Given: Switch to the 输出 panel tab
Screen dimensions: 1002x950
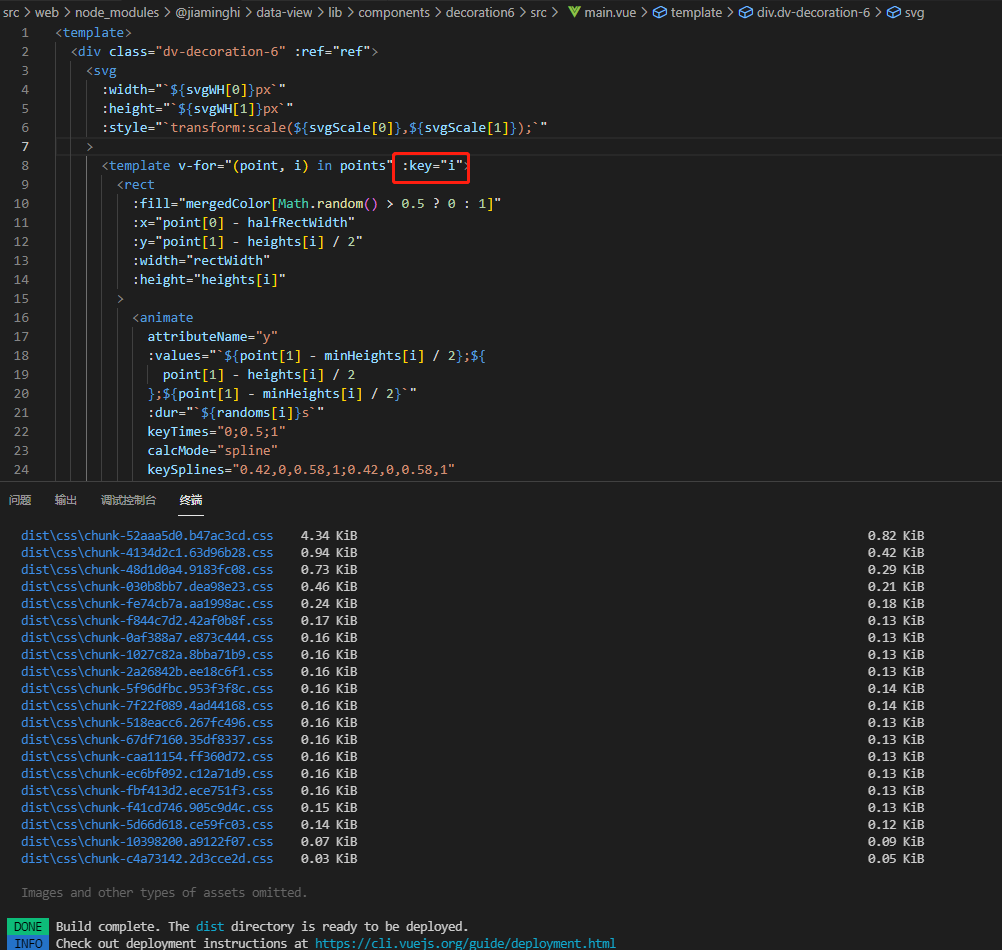Looking at the screenshot, I should pyautogui.click(x=65, y=500).
